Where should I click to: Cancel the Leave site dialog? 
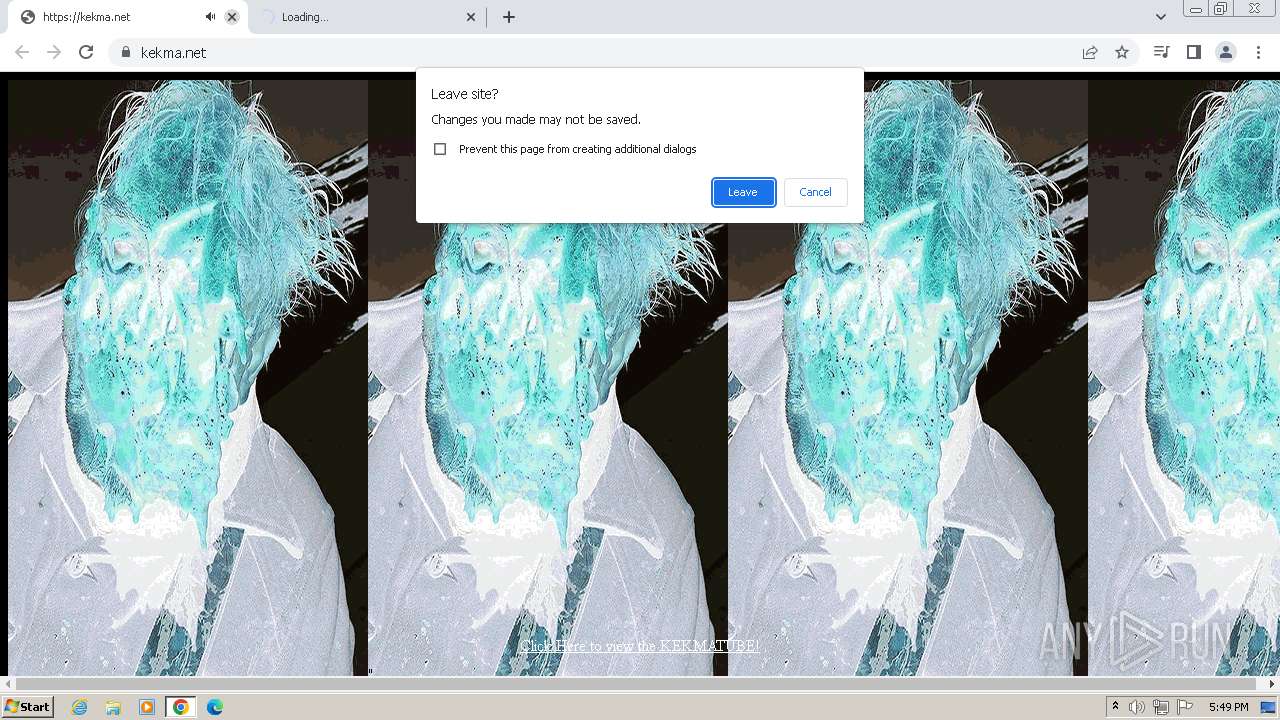pyautogui.click(x=815, y=192)
